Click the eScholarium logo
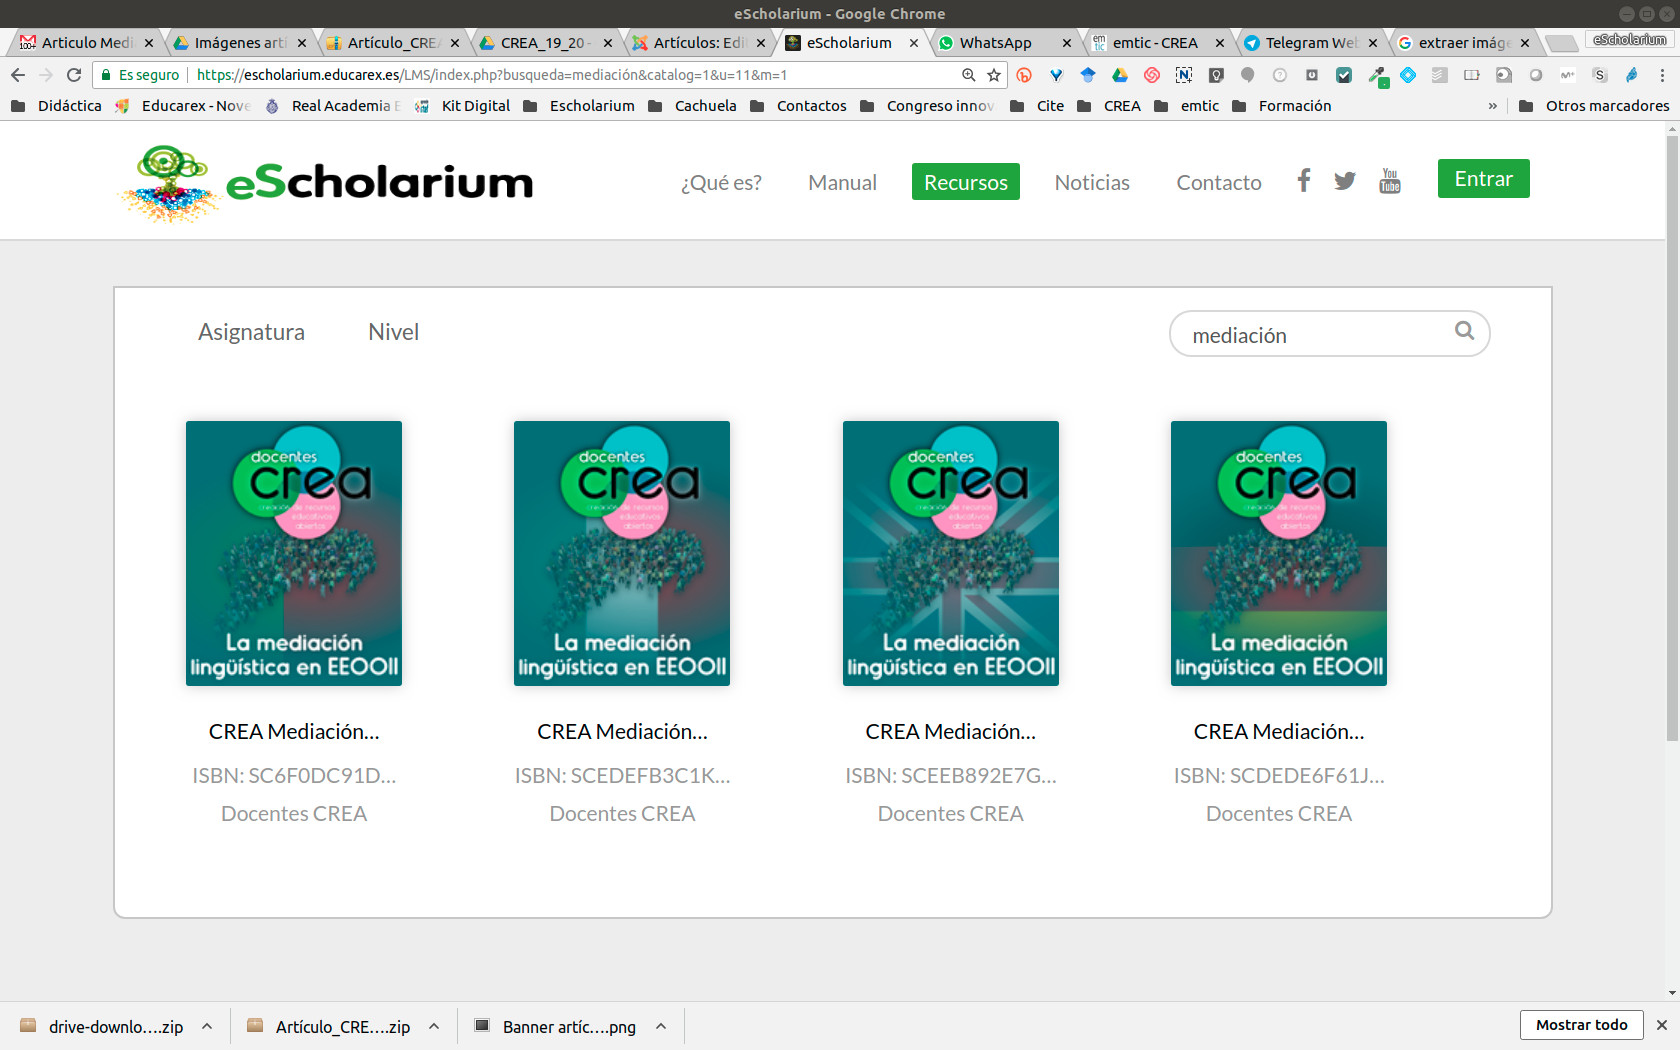 [325, 183]
